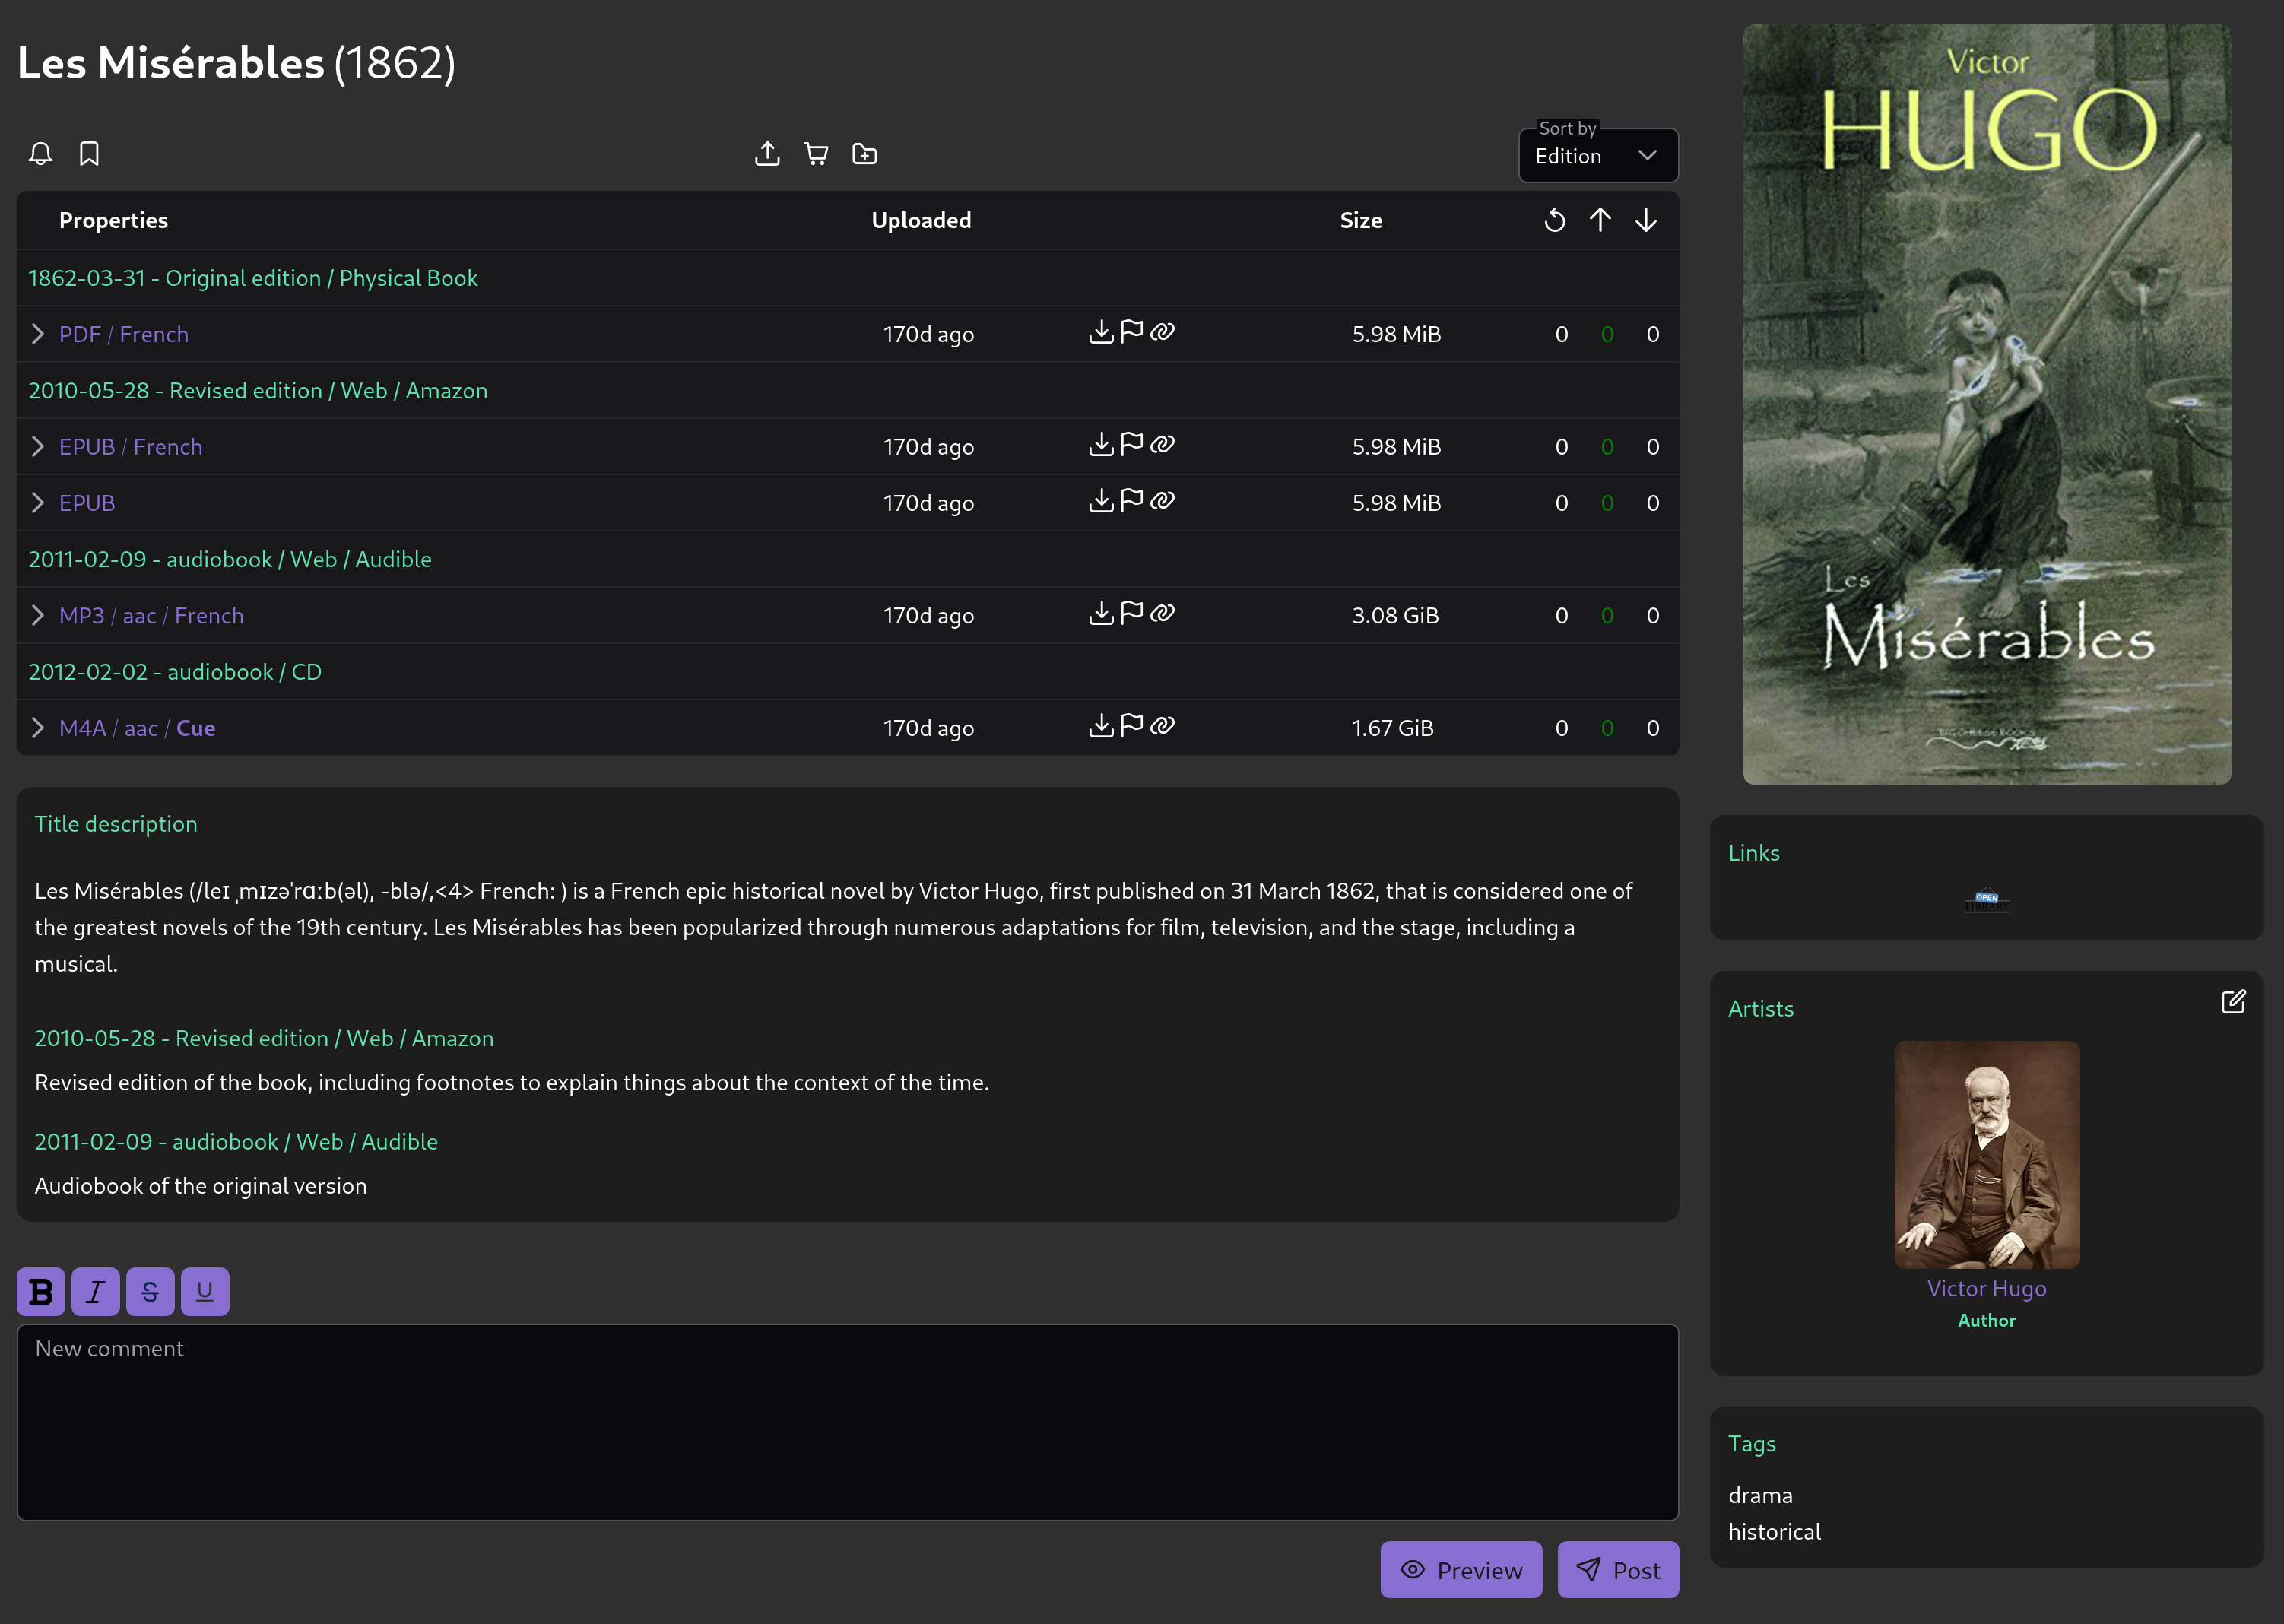The height and width of the screenshot is (1624, 2284).
Task: Click the Post button
Action: [1617, 1570]
